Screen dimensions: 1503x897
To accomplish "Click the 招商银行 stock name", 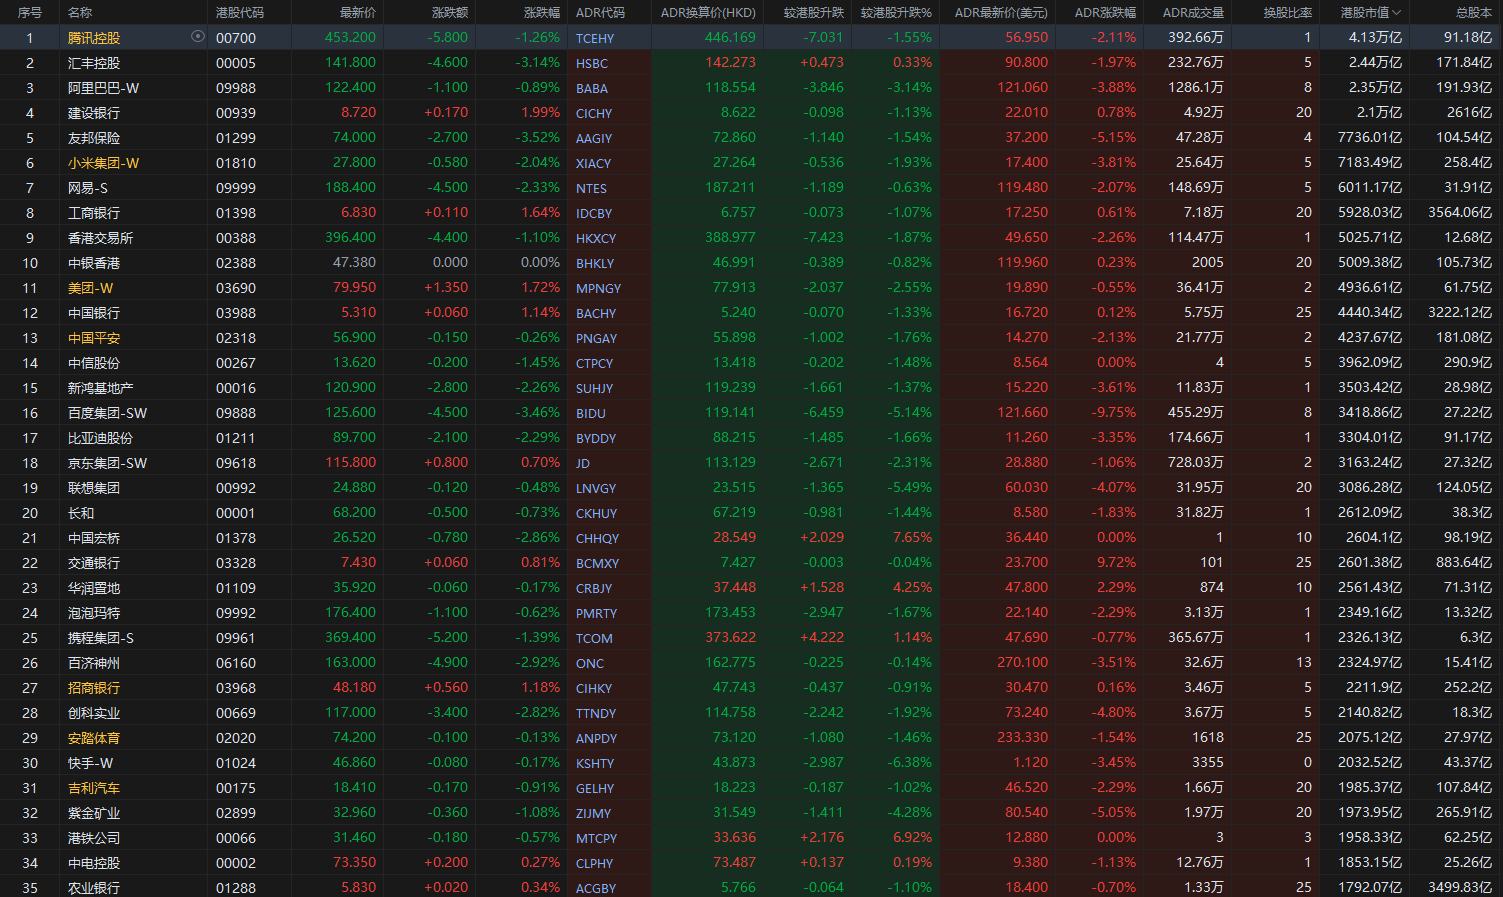I will tap(94, 687).
